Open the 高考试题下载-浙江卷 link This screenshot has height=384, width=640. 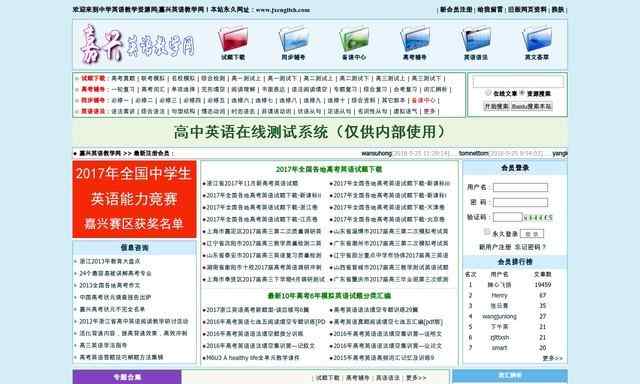[262, 207]
